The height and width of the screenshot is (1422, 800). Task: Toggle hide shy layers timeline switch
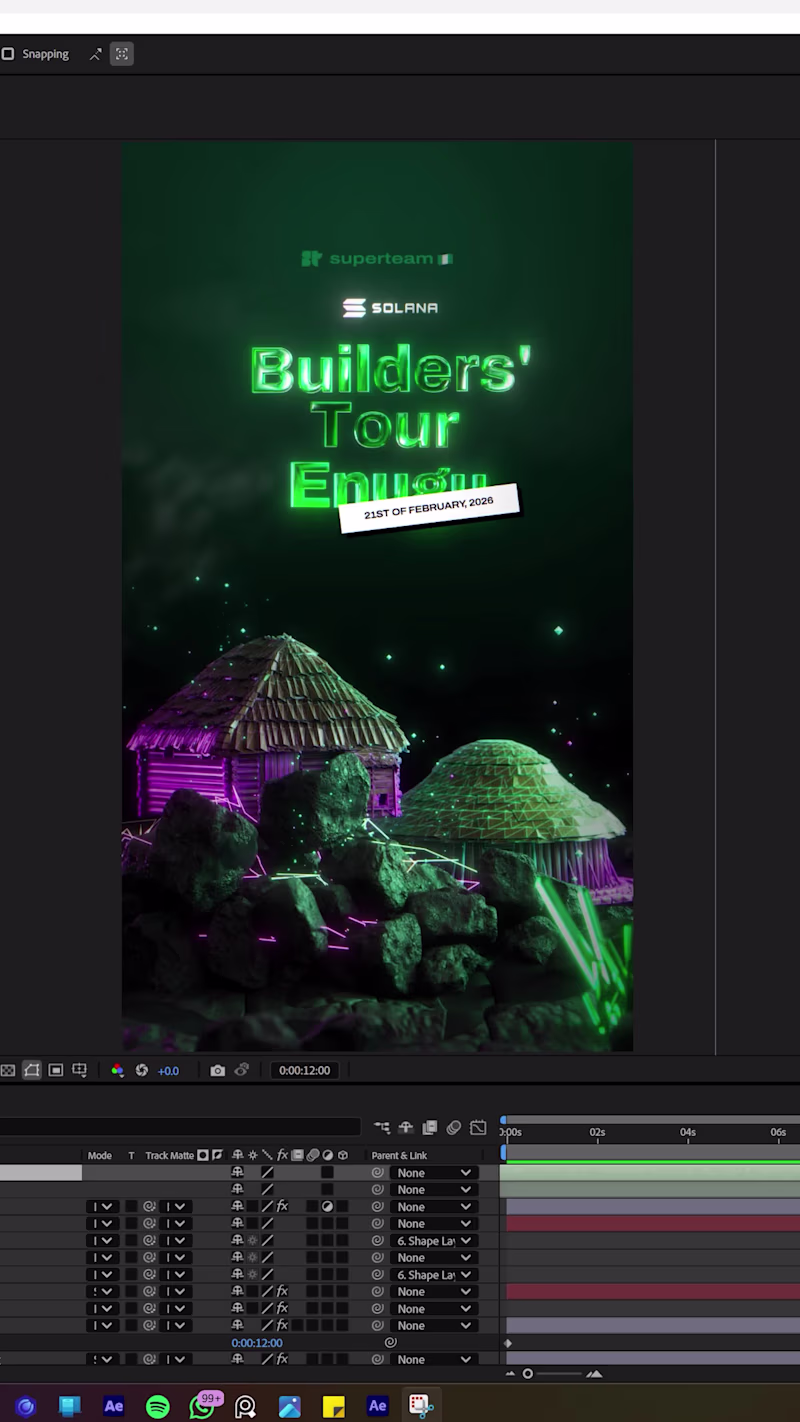click(x=406, y=1127)
